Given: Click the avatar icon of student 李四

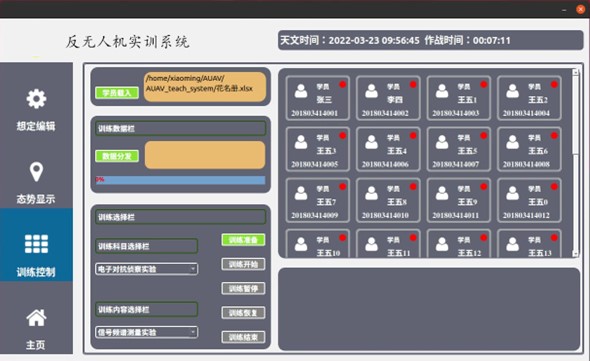Looking at the screenshot, I should pyautogui.click(x=371, y=91).
